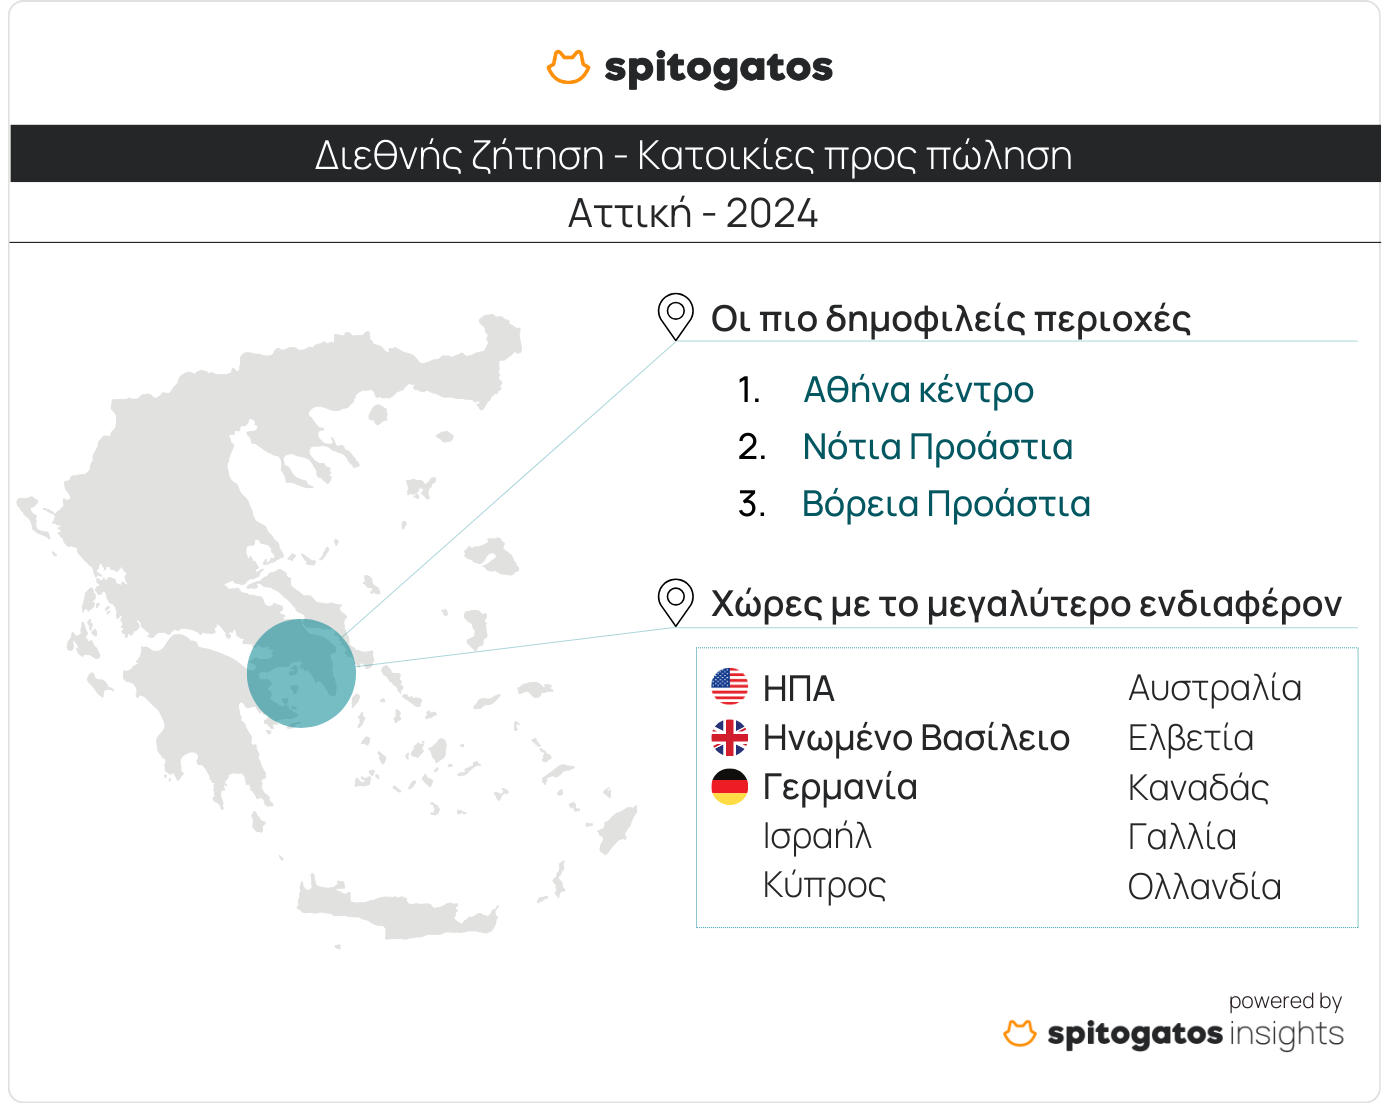Click the United Kingdom flag icon
Viewport: 1388px width, 1104px height.
tap(729, 737)
